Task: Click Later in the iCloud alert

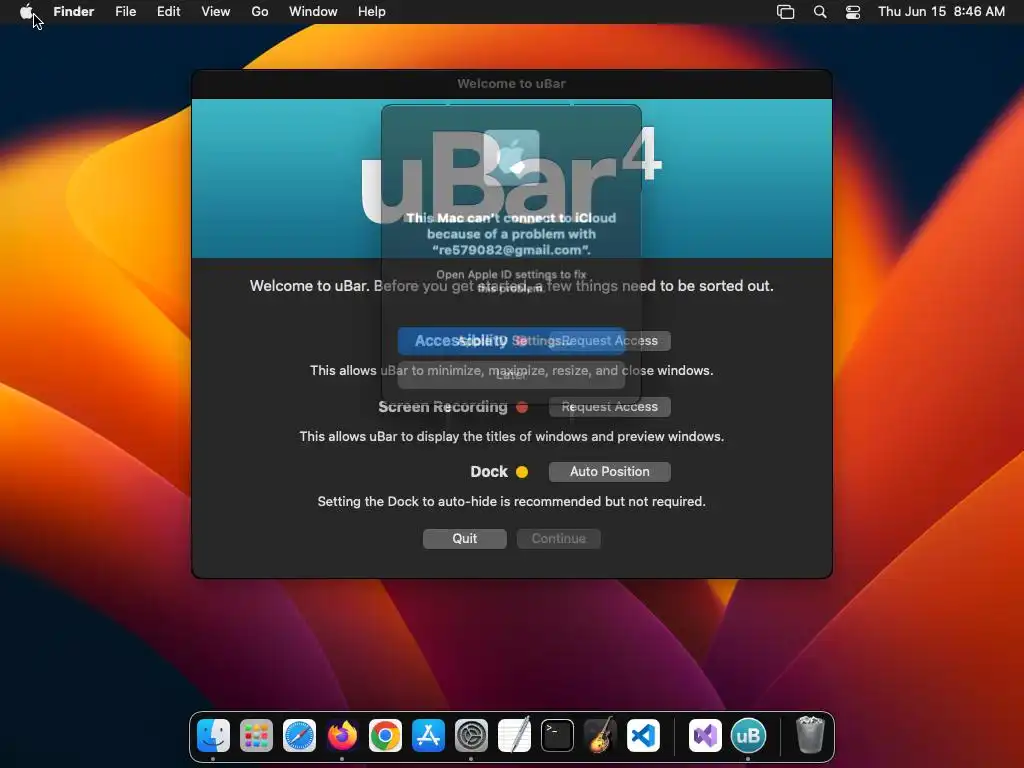Action: click(511, 375)
